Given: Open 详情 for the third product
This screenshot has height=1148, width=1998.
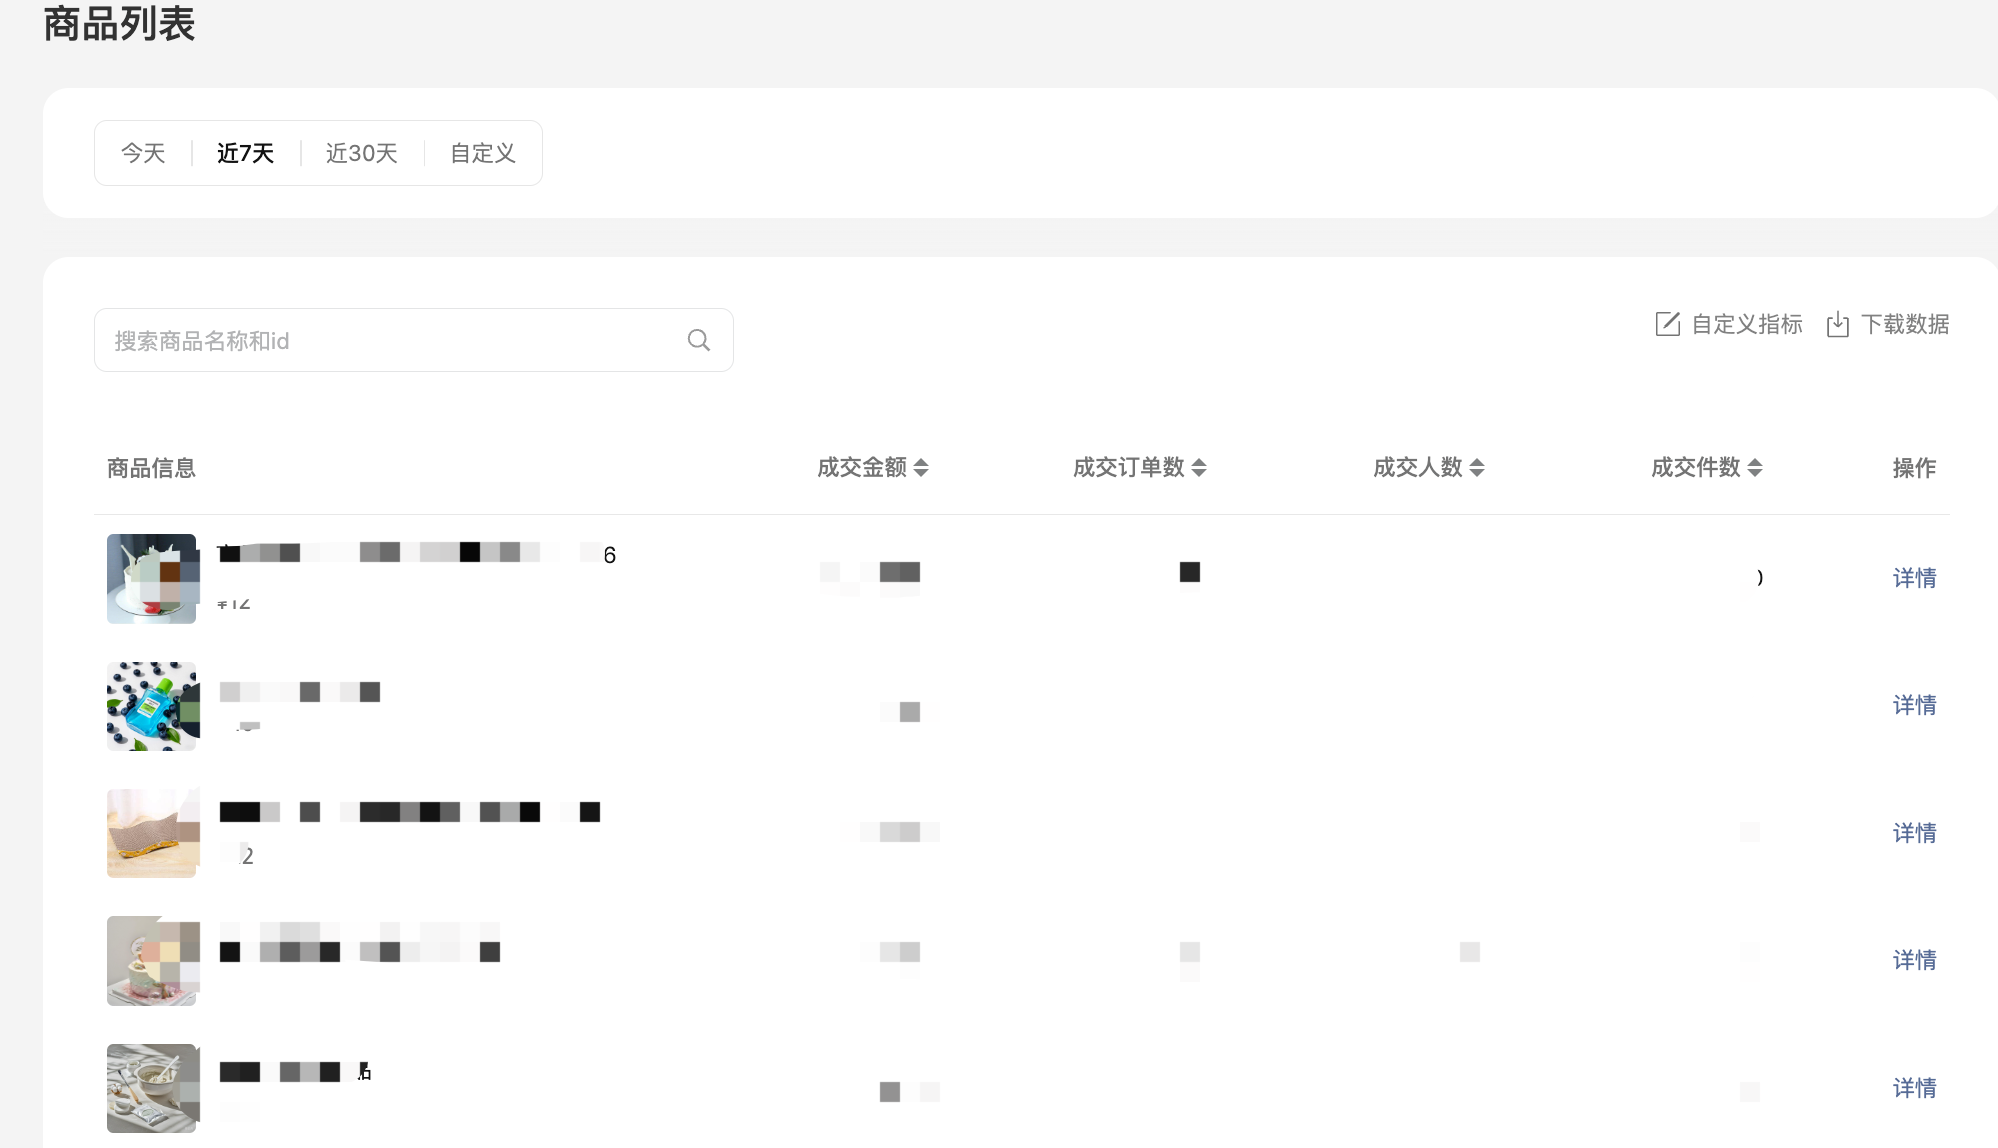Looking at the screenshot, I should (1914, 833).
